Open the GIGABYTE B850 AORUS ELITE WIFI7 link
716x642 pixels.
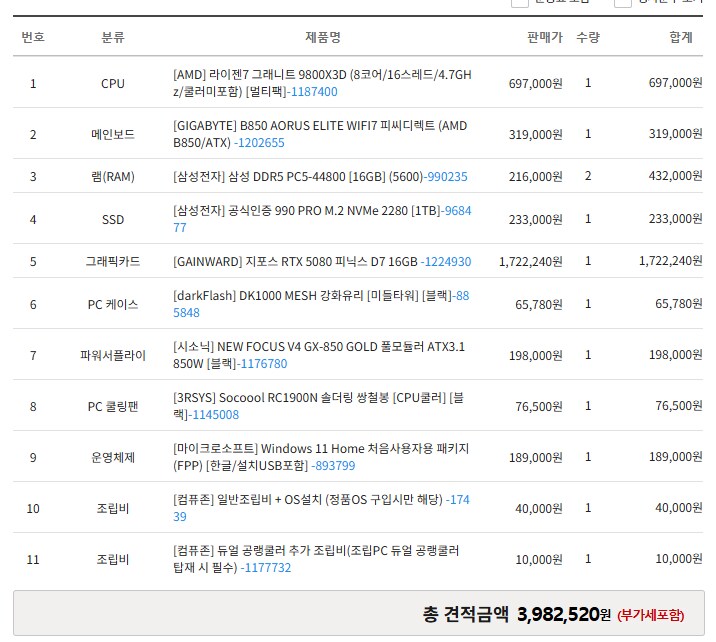(x=320, y=134)
